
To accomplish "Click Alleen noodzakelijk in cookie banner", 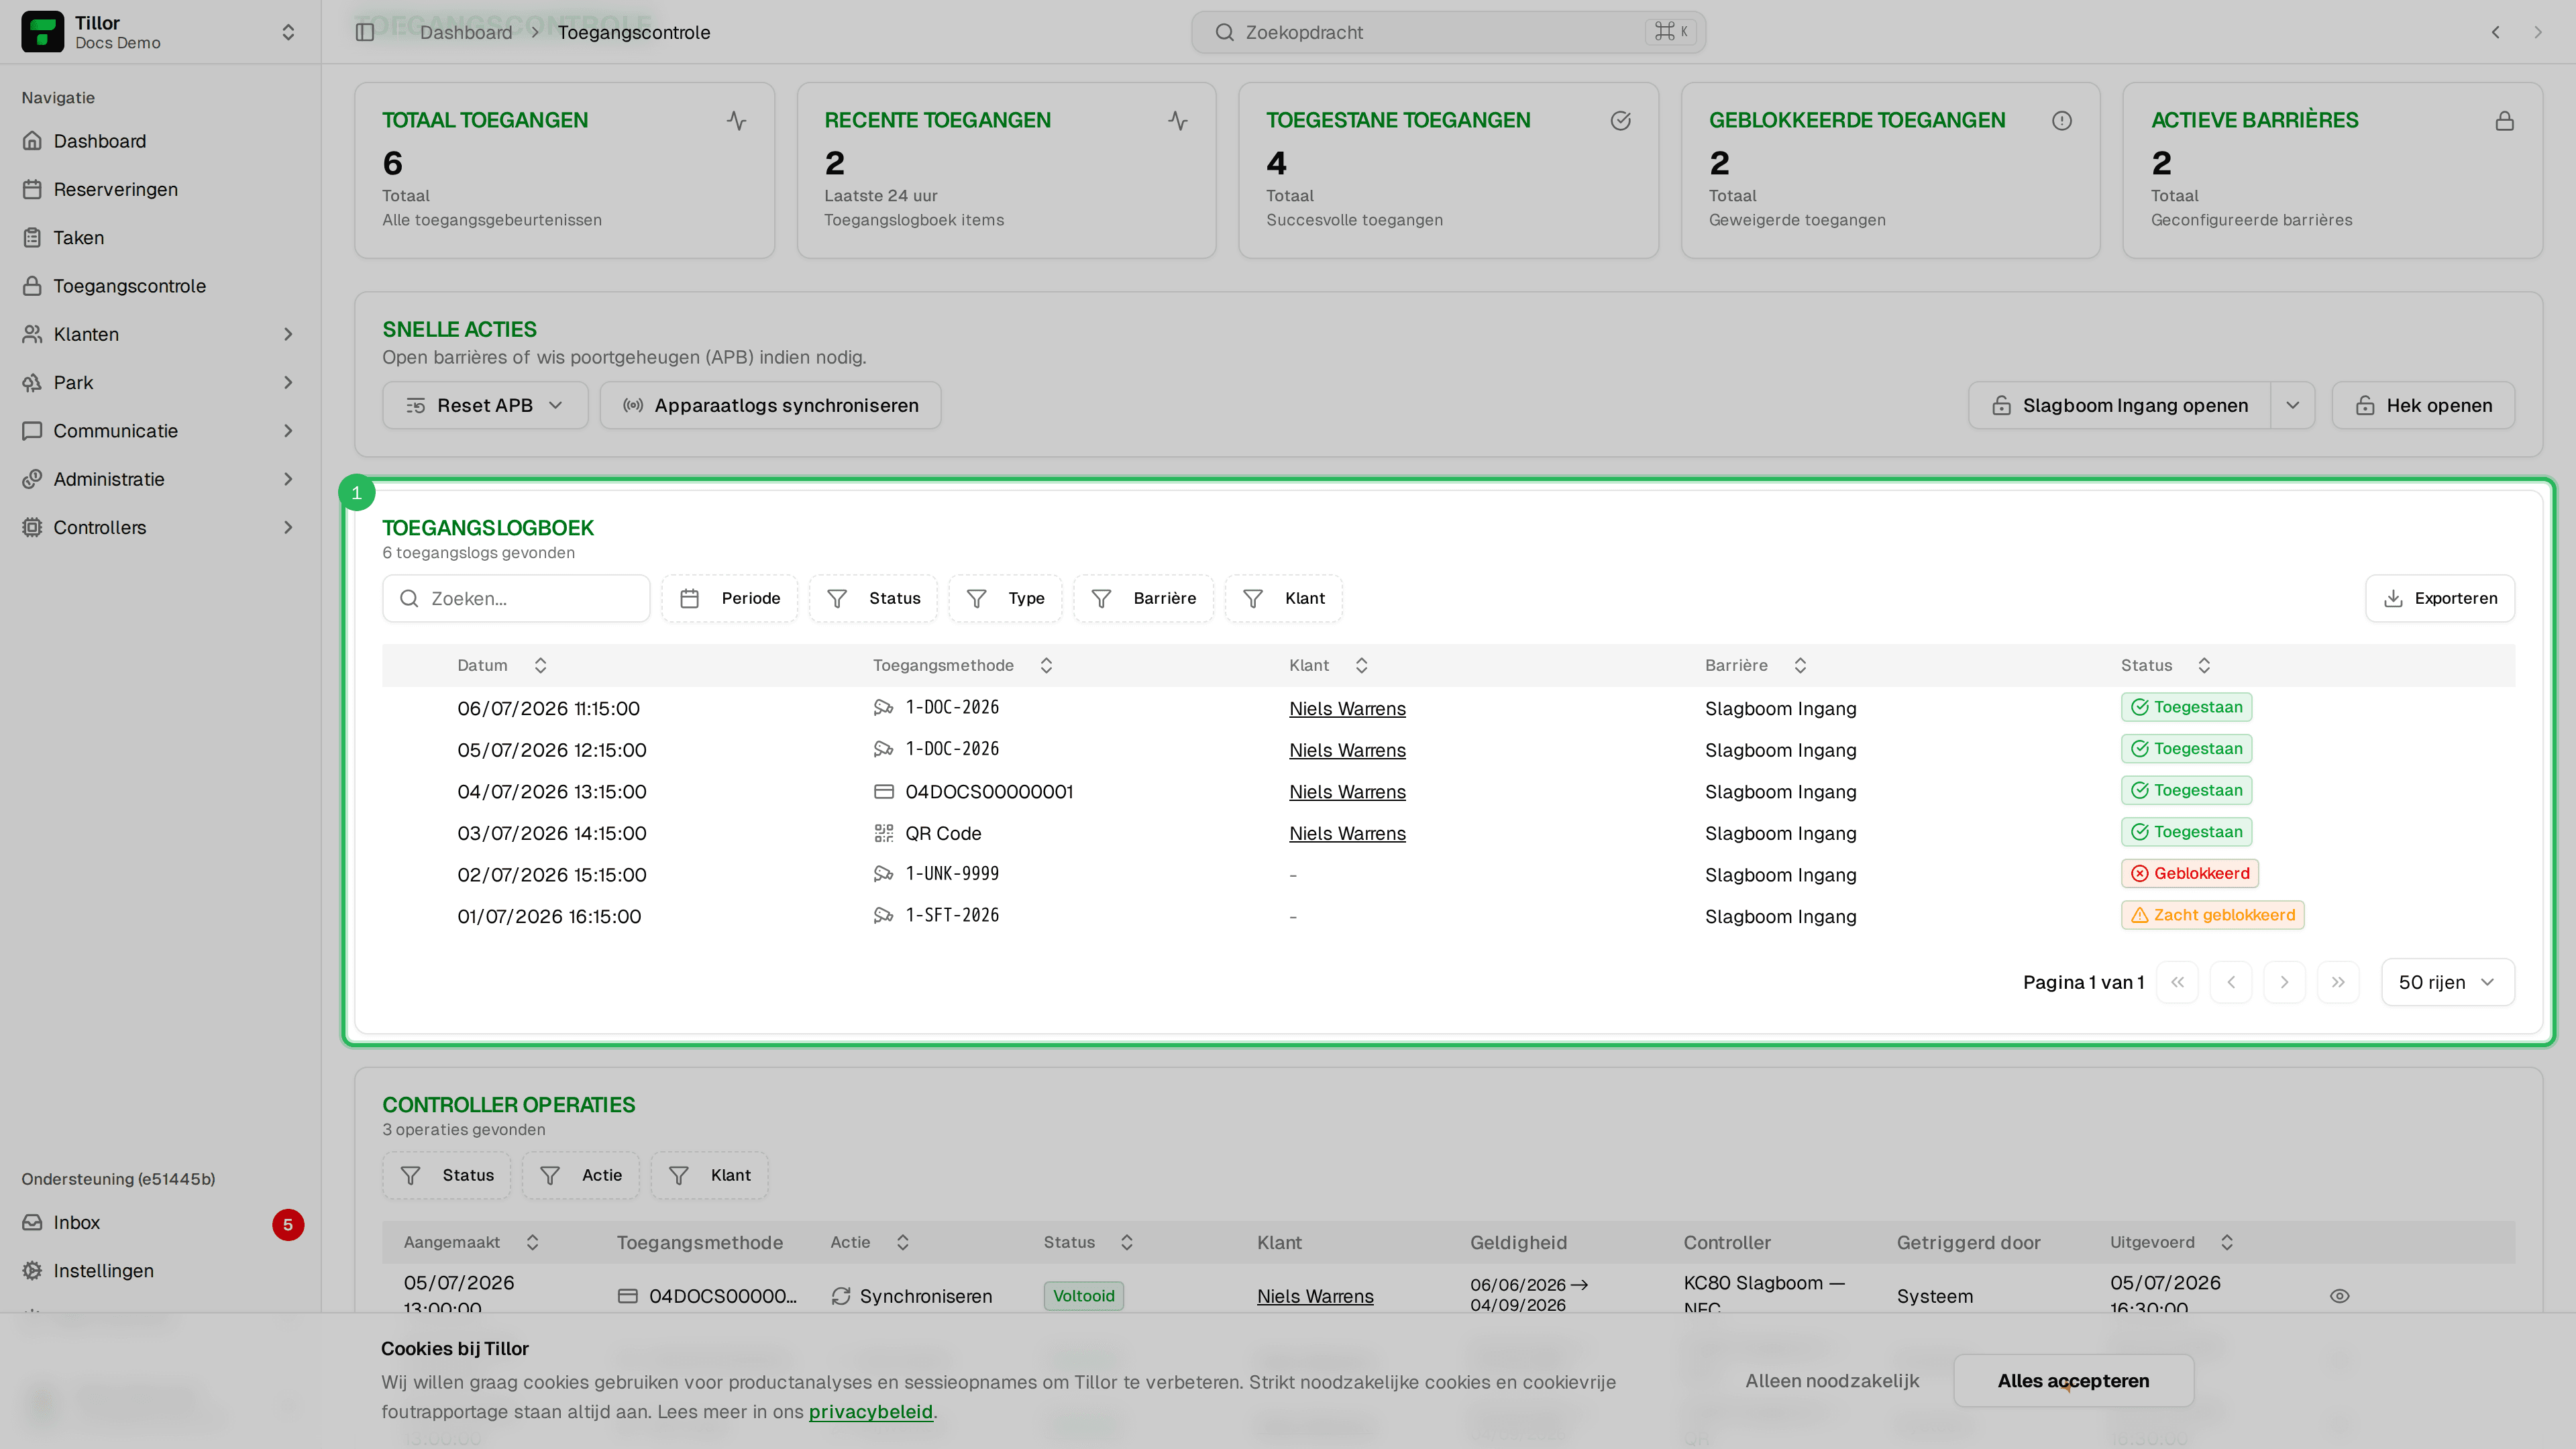I will point(1832,1381).
